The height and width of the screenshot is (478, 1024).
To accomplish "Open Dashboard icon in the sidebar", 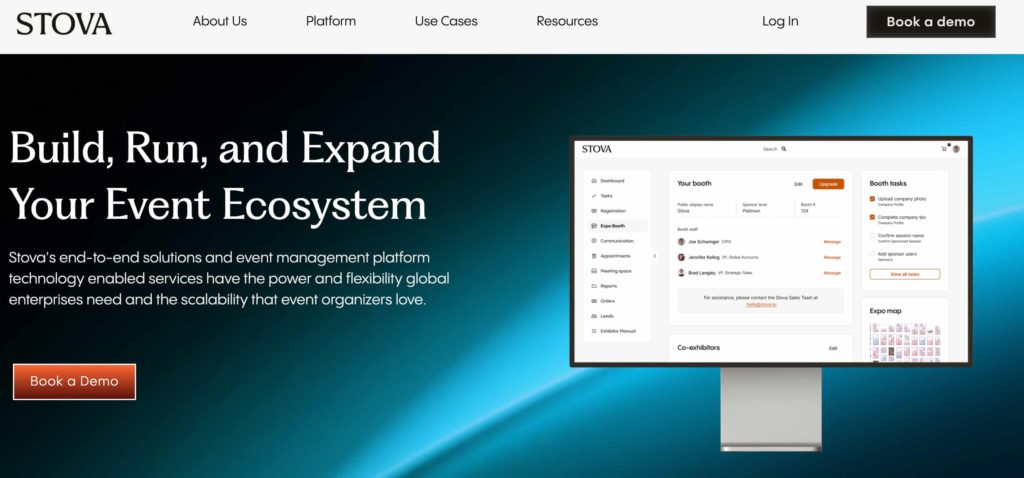I will pos(594,181).
